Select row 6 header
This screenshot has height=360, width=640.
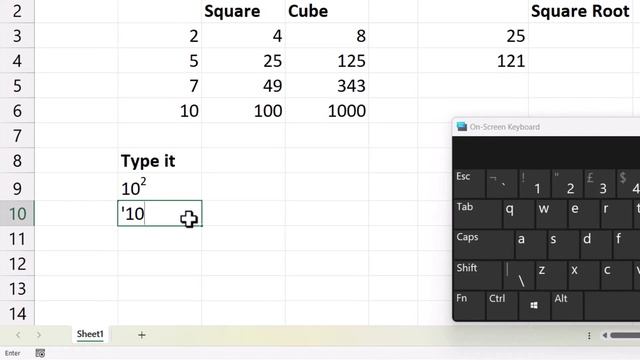17,111
